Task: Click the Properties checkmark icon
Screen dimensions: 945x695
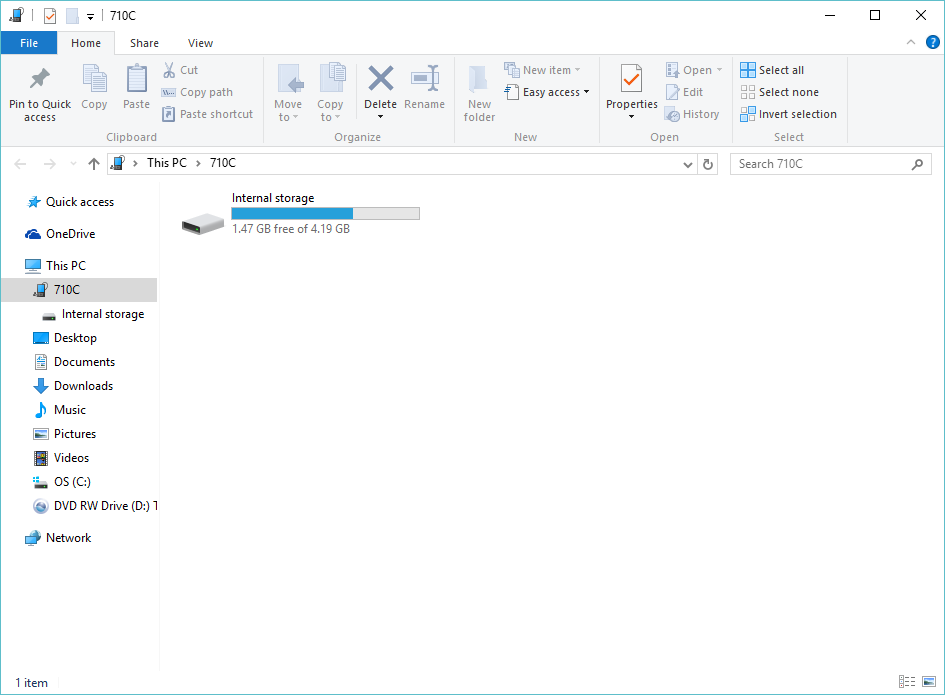Action: (x=631, y=79)
